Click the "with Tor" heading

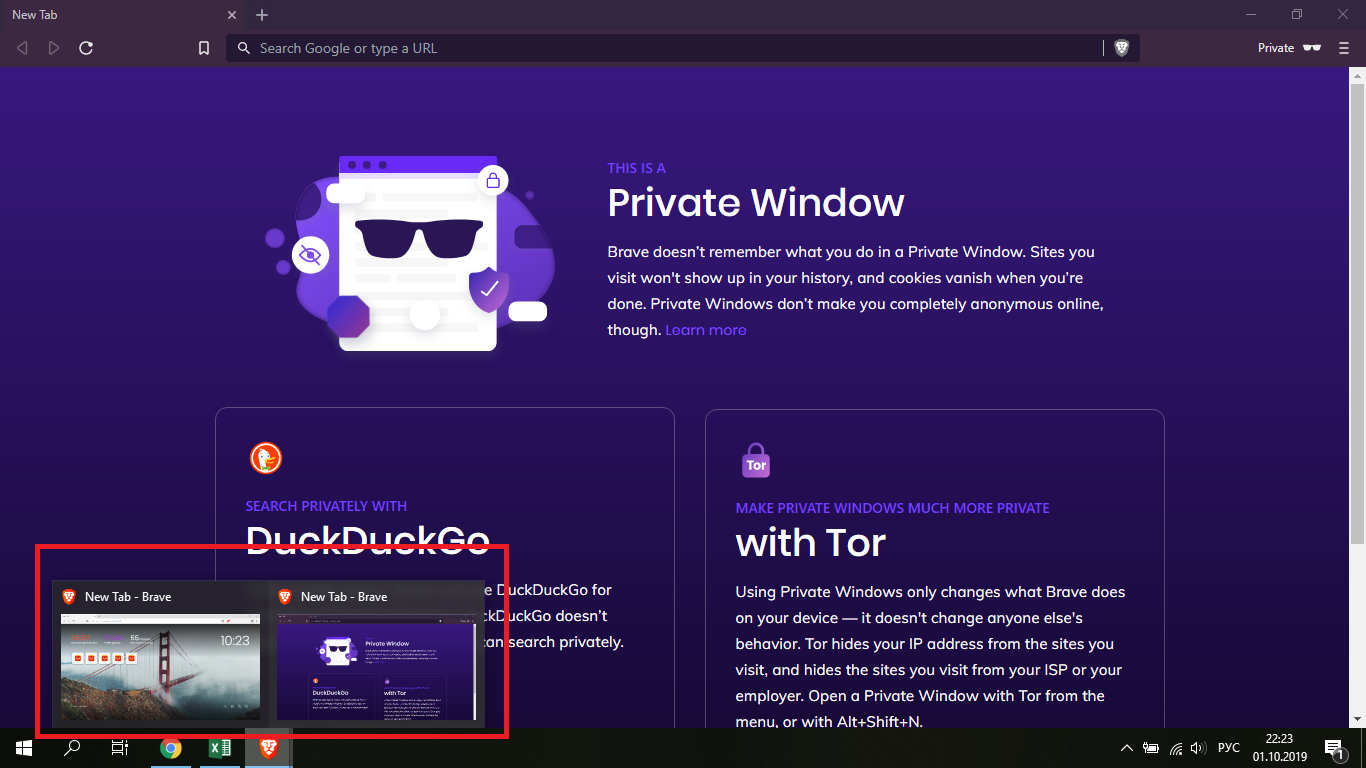811,543
